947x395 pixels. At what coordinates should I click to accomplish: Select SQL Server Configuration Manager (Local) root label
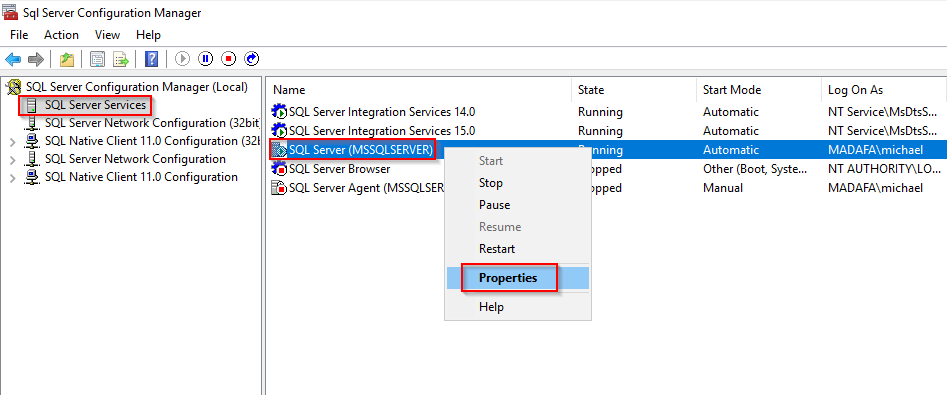[136, 87]
